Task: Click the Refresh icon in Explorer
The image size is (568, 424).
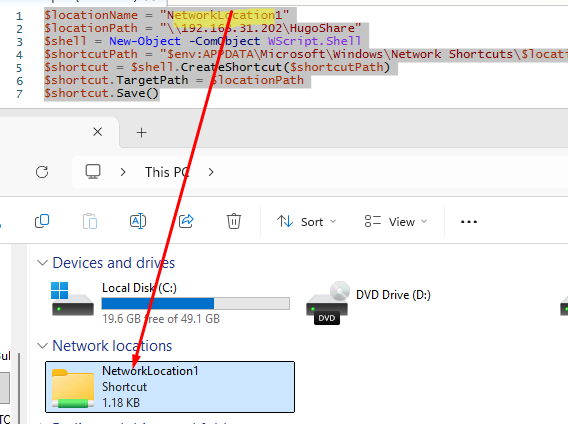Action: pyautogui.click(x=42, y=172)
